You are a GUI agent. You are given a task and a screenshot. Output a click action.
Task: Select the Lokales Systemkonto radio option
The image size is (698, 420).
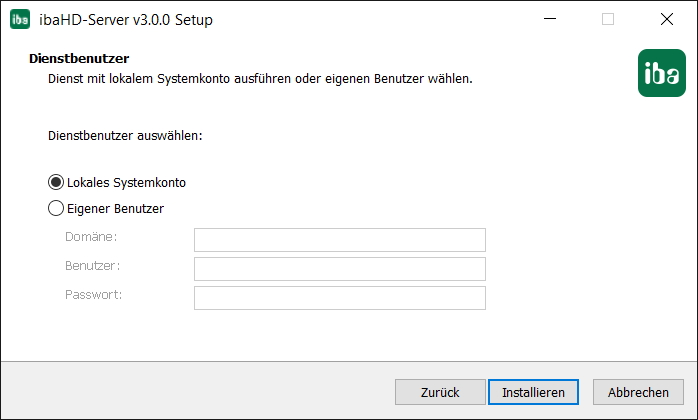coord(56,183)
